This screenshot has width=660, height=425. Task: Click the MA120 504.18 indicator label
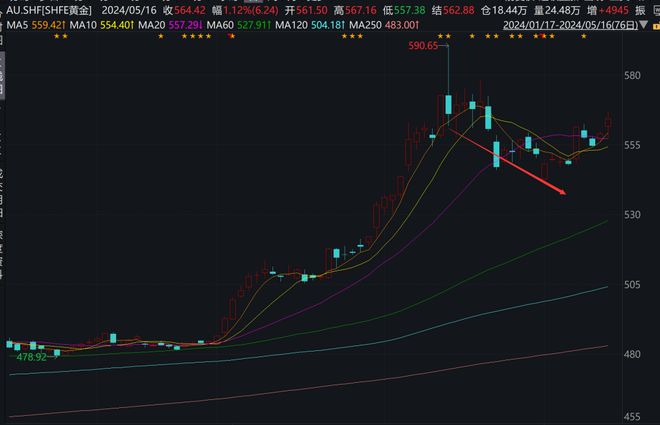(x=310, y=25)
